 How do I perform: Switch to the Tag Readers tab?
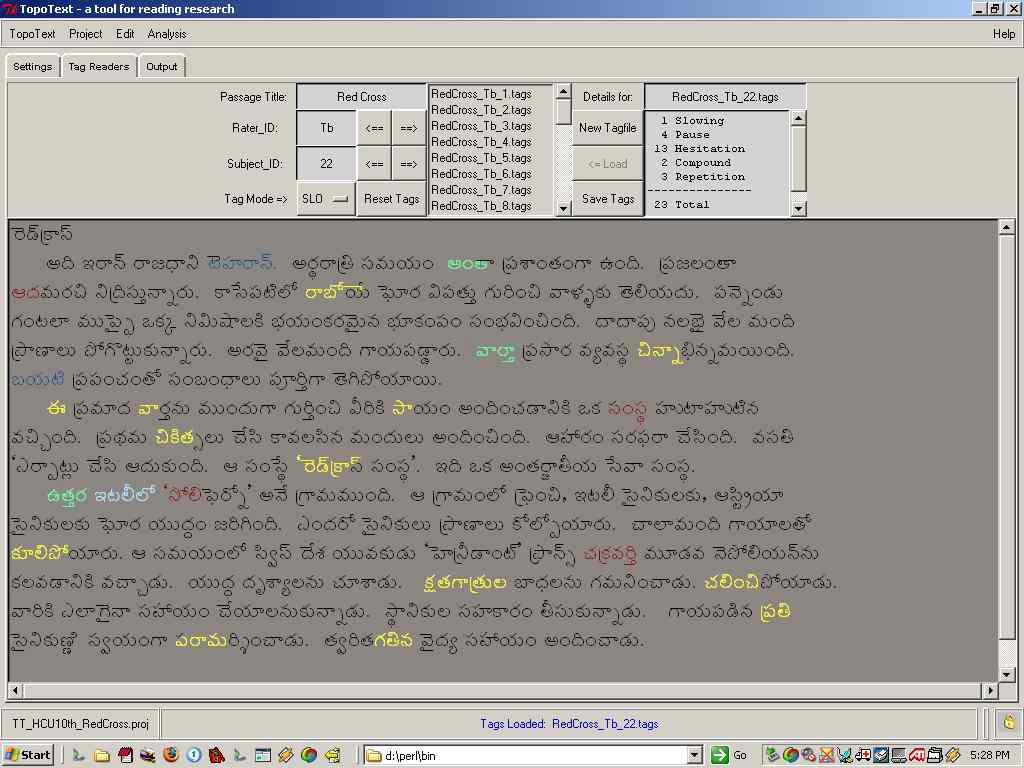point(99,67)
